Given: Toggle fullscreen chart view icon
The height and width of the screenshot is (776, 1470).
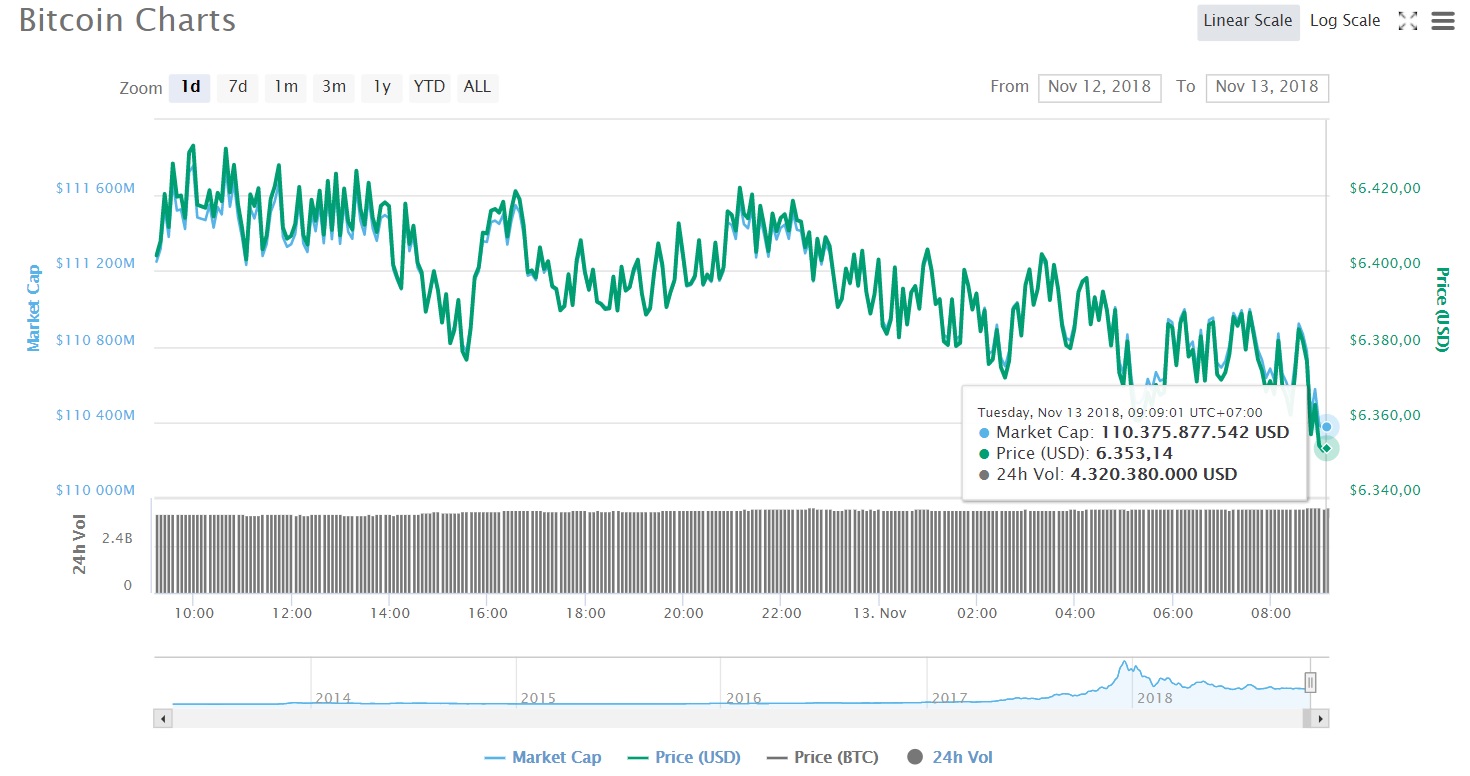Looking at the screenshot, I should coord(1408,21).
